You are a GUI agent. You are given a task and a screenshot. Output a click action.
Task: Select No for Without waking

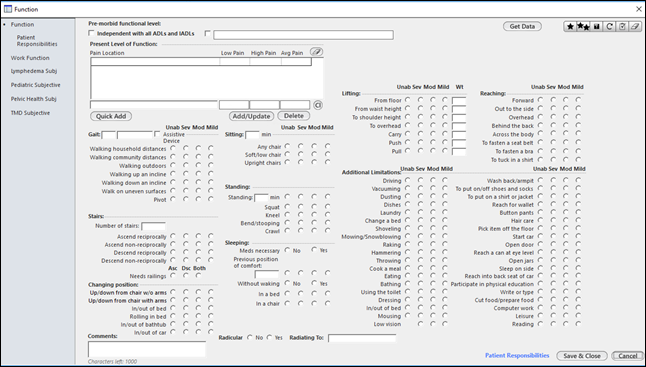[x=287, y=283]
